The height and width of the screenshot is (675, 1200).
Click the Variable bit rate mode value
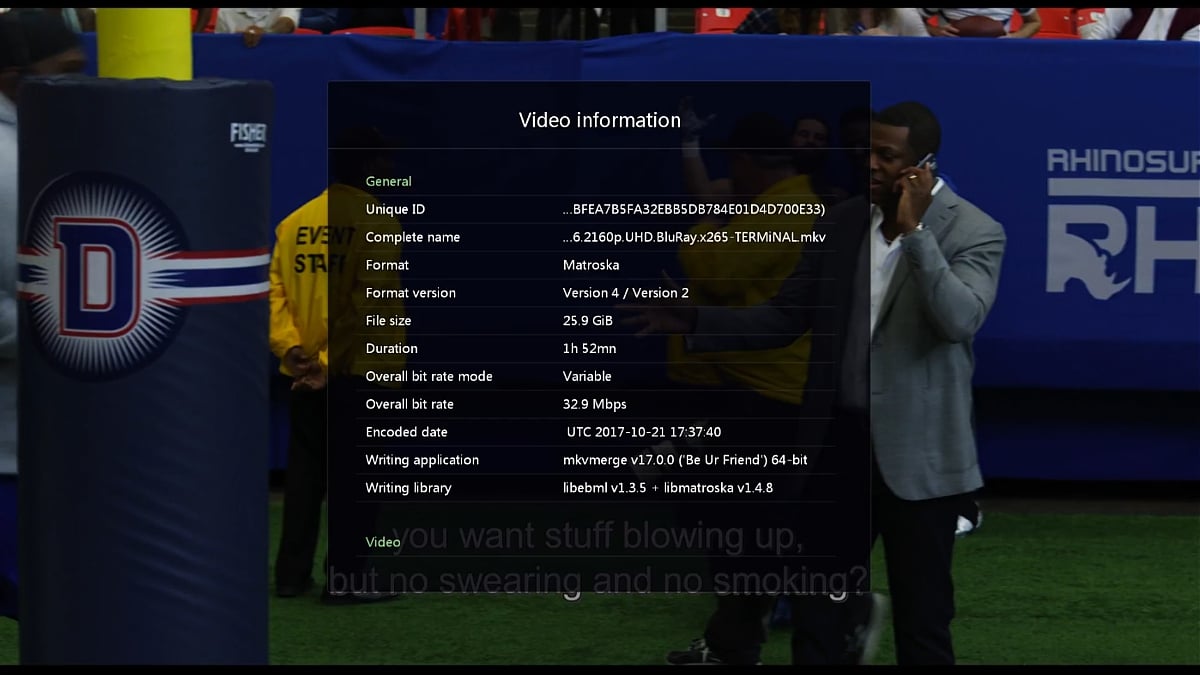pyautogui.click(x=588, y=376)
